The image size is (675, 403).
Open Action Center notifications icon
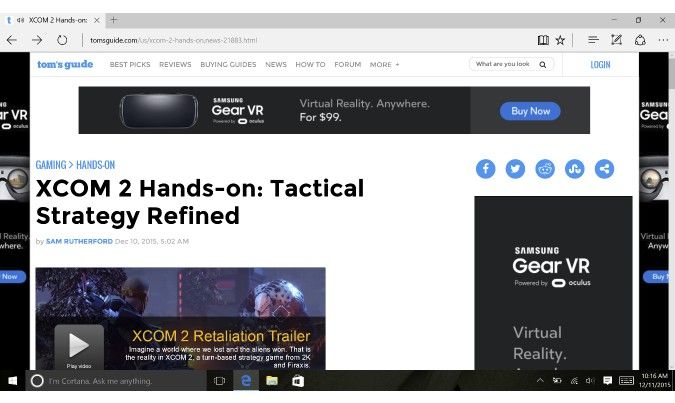607,381
